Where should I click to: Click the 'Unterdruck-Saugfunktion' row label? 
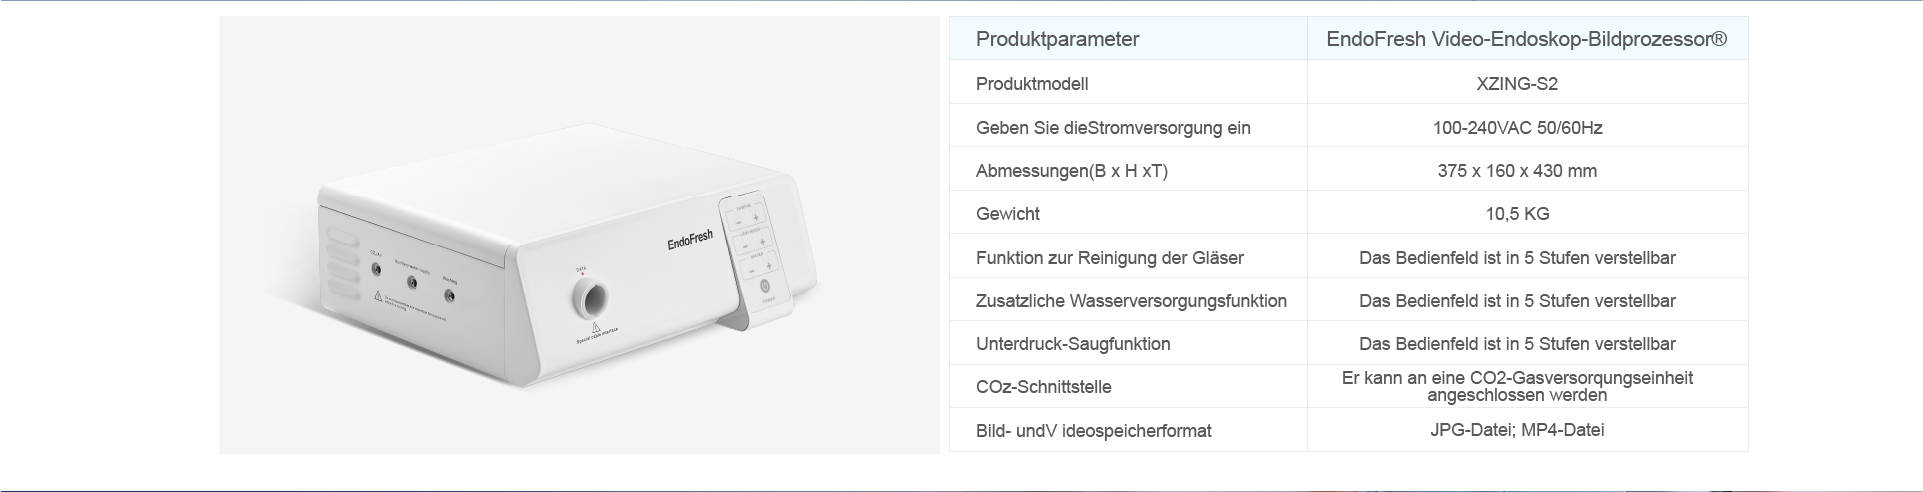coord(1072,344)
